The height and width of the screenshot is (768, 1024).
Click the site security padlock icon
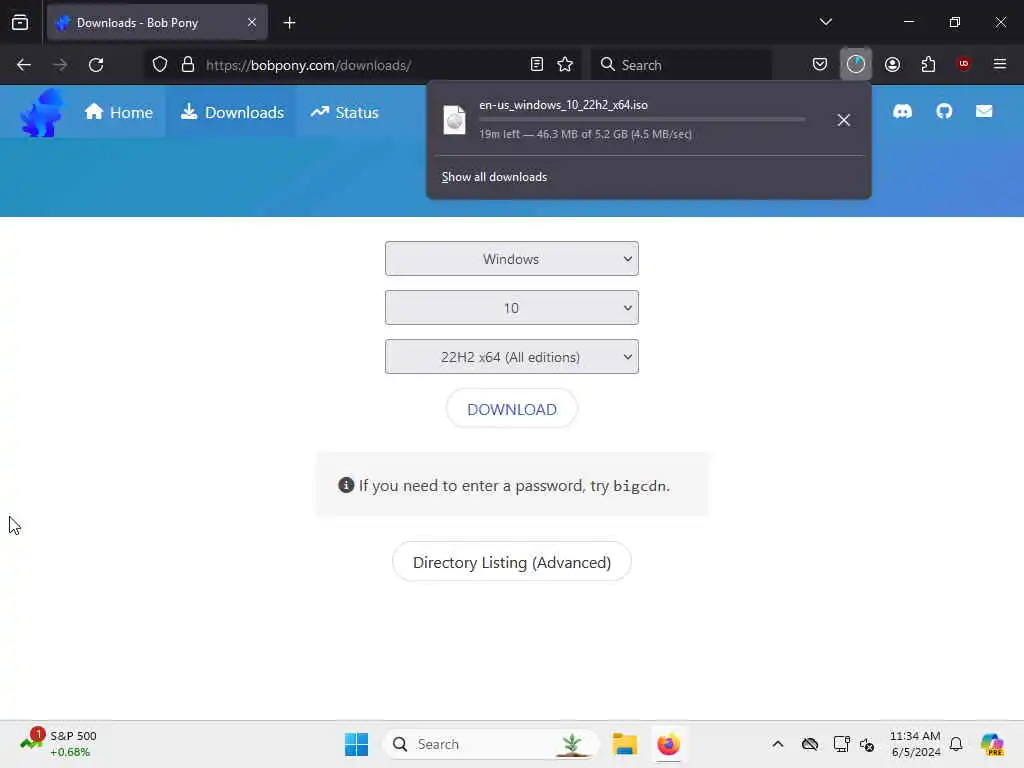pos(188,65)
